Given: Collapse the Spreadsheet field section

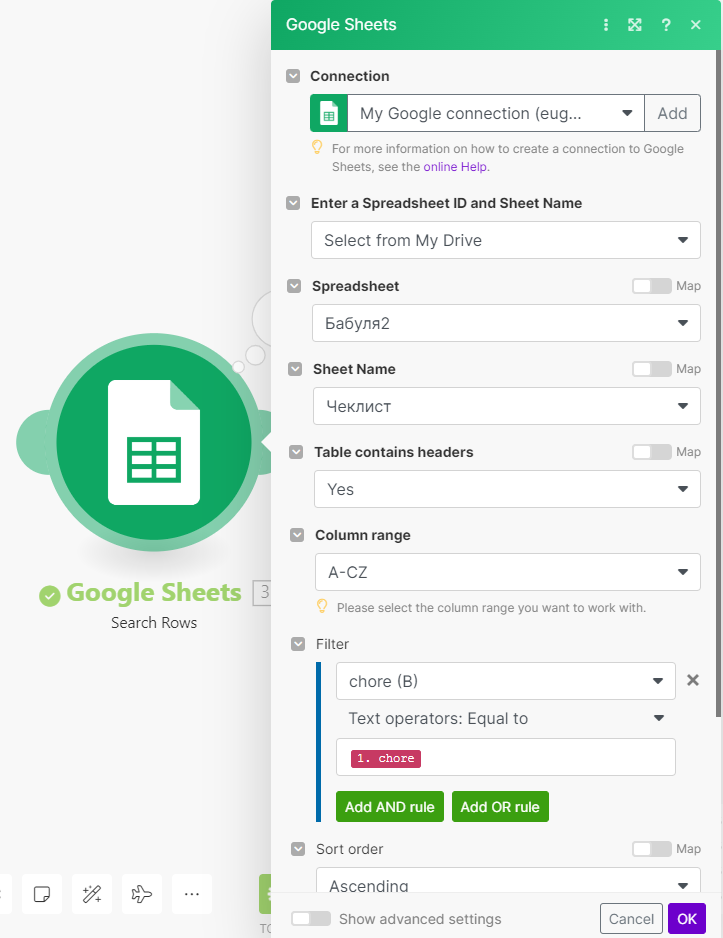Looking at the screenshot, I should [x=294, y=286].
